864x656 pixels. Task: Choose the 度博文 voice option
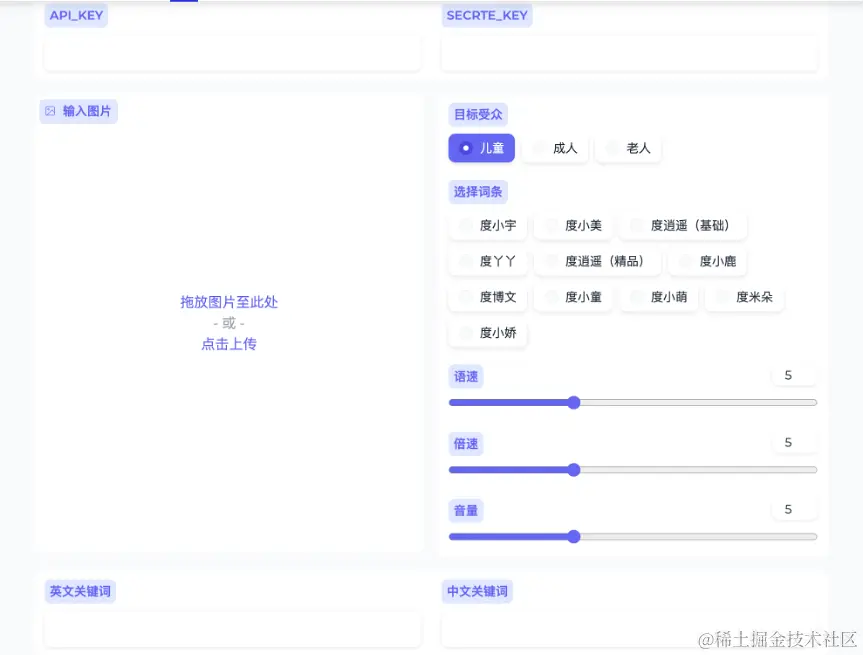(488, 297)
